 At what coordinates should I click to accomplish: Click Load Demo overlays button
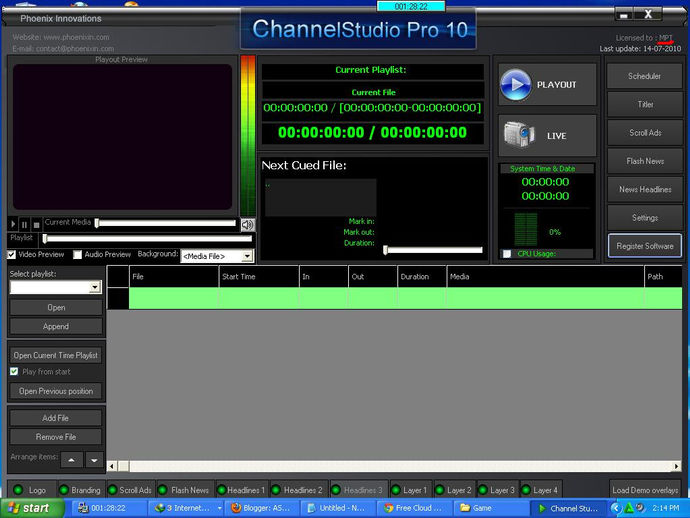click(x=645, y=490)
